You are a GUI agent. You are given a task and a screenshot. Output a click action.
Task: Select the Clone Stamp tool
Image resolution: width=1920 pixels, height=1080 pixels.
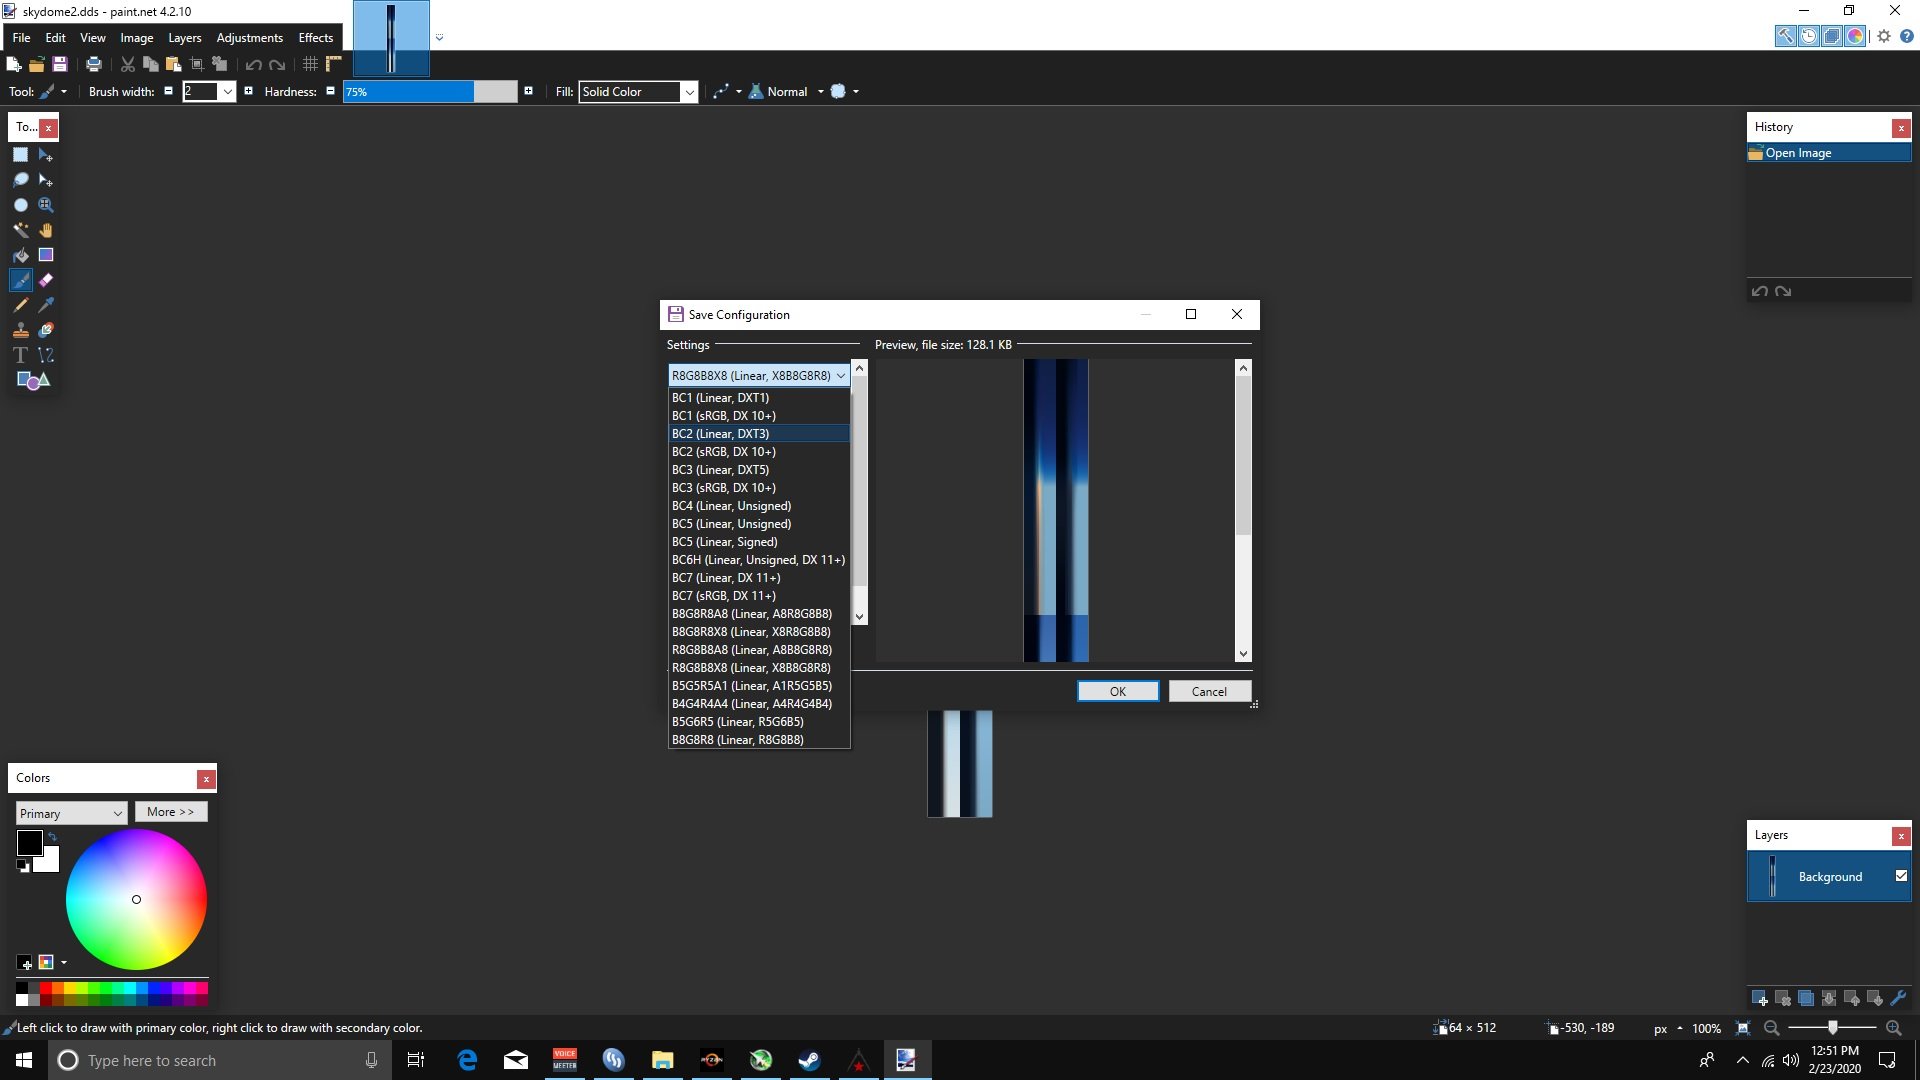[x=21, y=330]
